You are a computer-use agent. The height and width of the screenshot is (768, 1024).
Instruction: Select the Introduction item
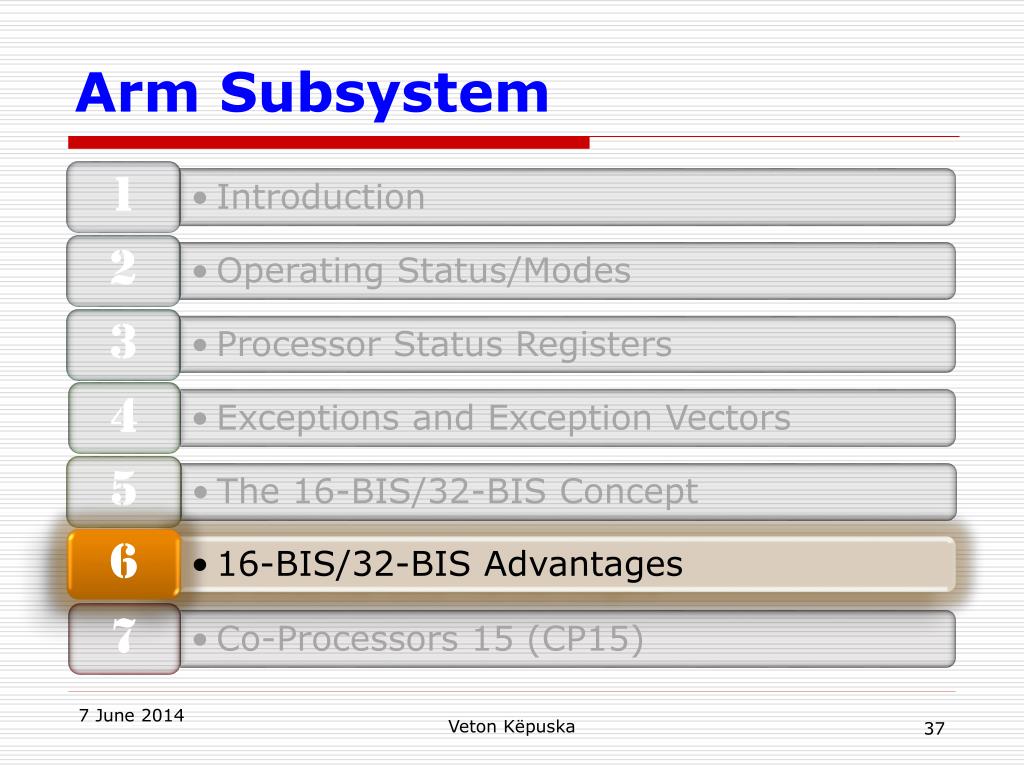[x=567, y=197]
